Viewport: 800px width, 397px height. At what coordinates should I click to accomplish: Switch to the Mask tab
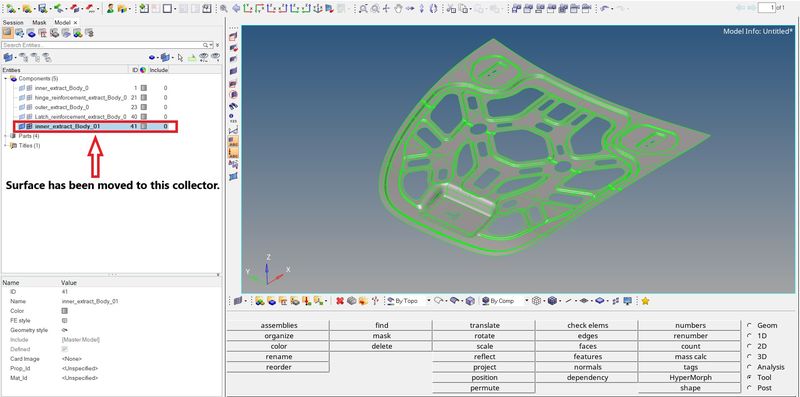pos(39,22)
